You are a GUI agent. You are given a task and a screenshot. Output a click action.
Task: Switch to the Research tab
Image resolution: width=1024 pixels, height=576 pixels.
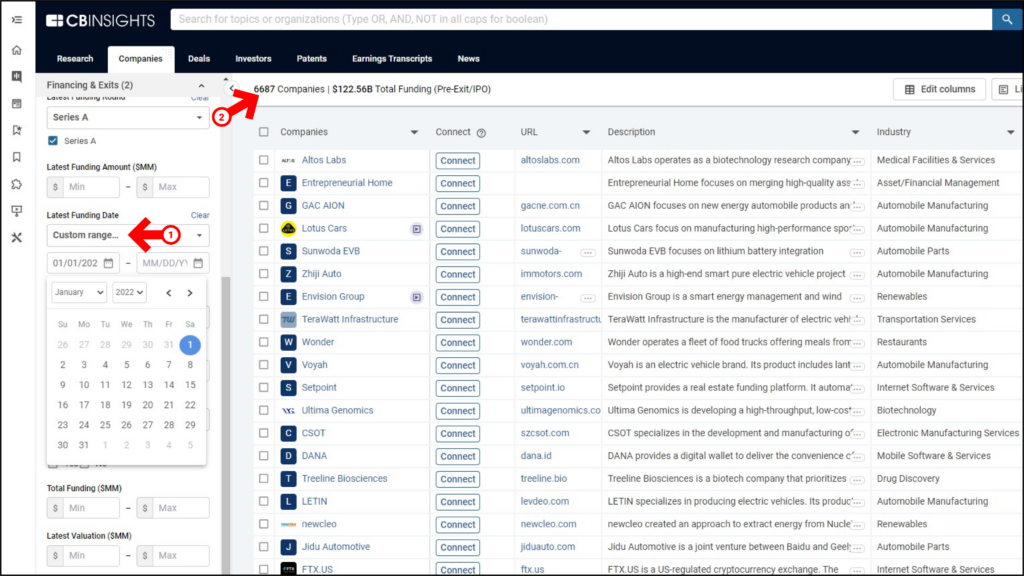point(75,59)
